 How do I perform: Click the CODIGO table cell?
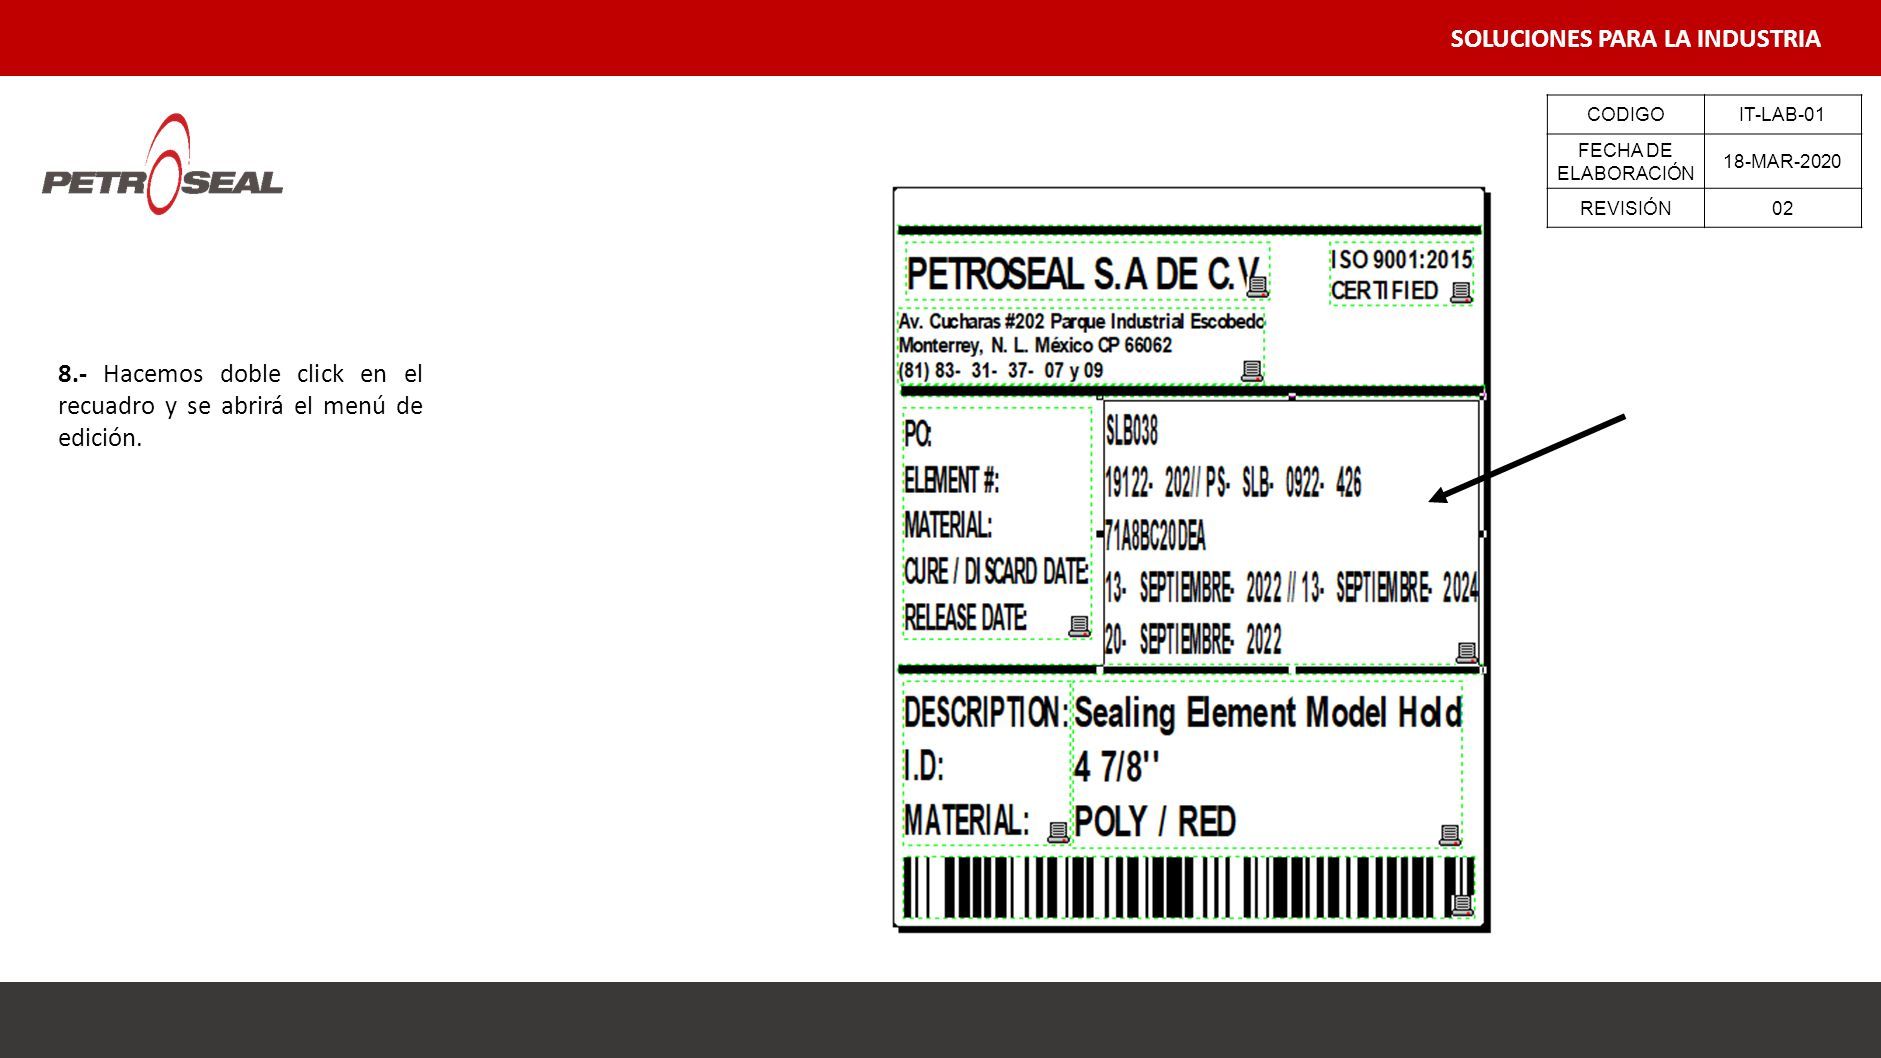click(x=1625, y=114)
